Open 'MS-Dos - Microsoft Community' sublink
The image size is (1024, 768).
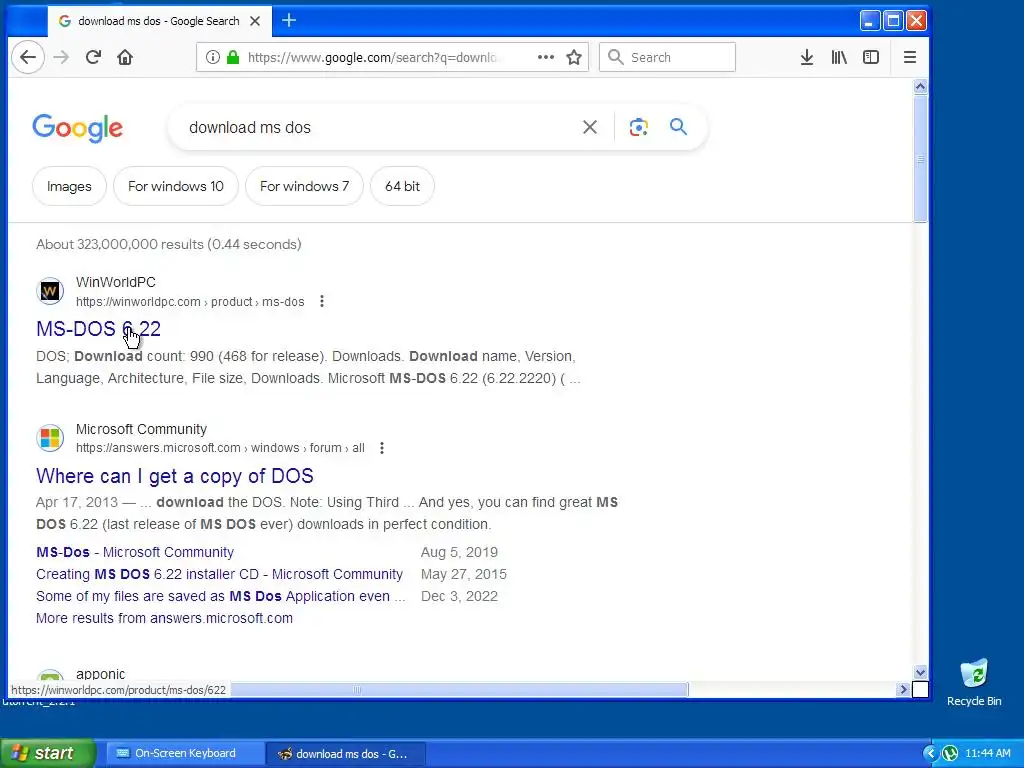point(135,552)
